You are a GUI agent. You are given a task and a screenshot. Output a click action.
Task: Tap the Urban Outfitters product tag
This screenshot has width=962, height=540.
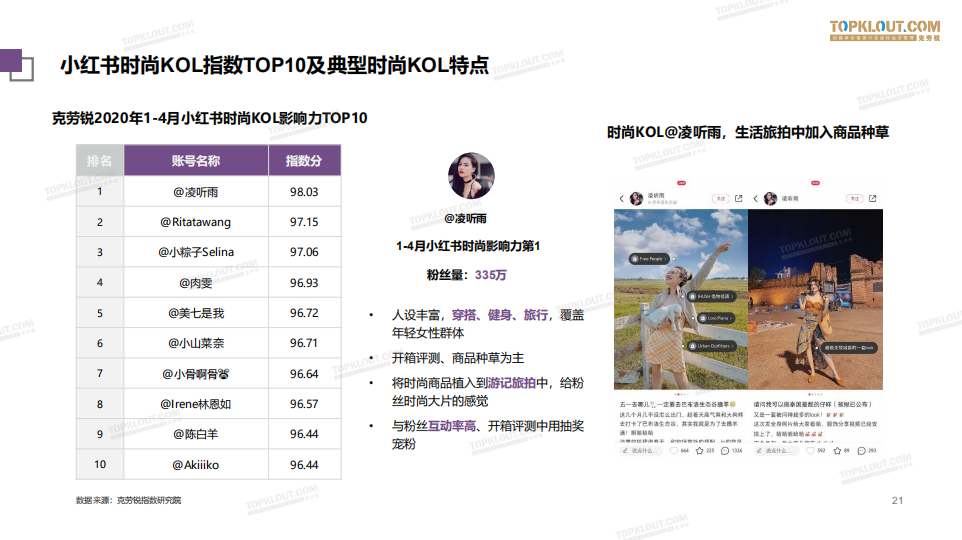click(711, 346)
